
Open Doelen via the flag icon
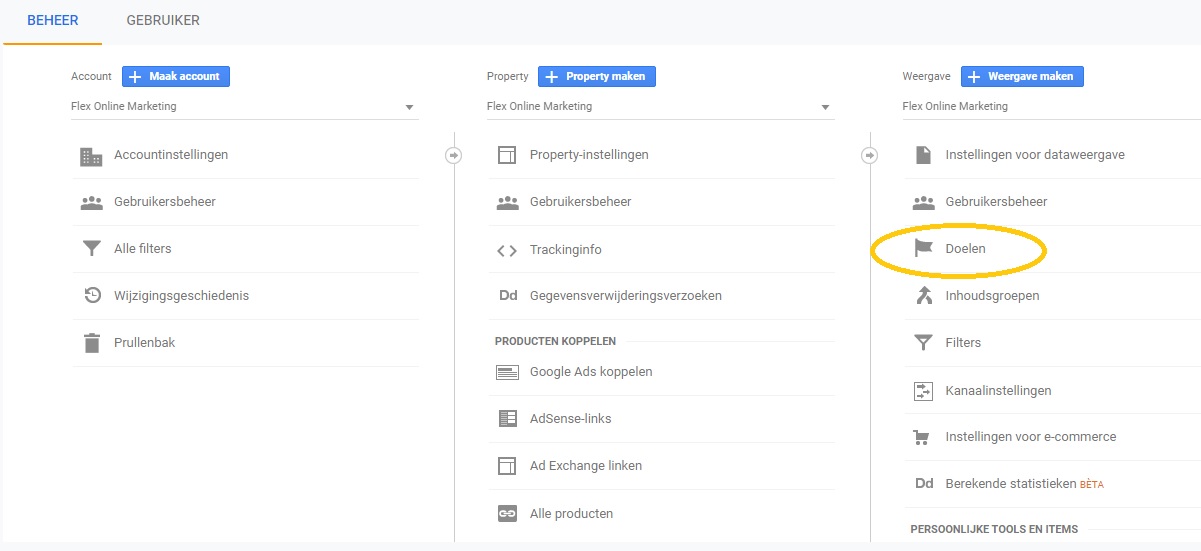924,249
